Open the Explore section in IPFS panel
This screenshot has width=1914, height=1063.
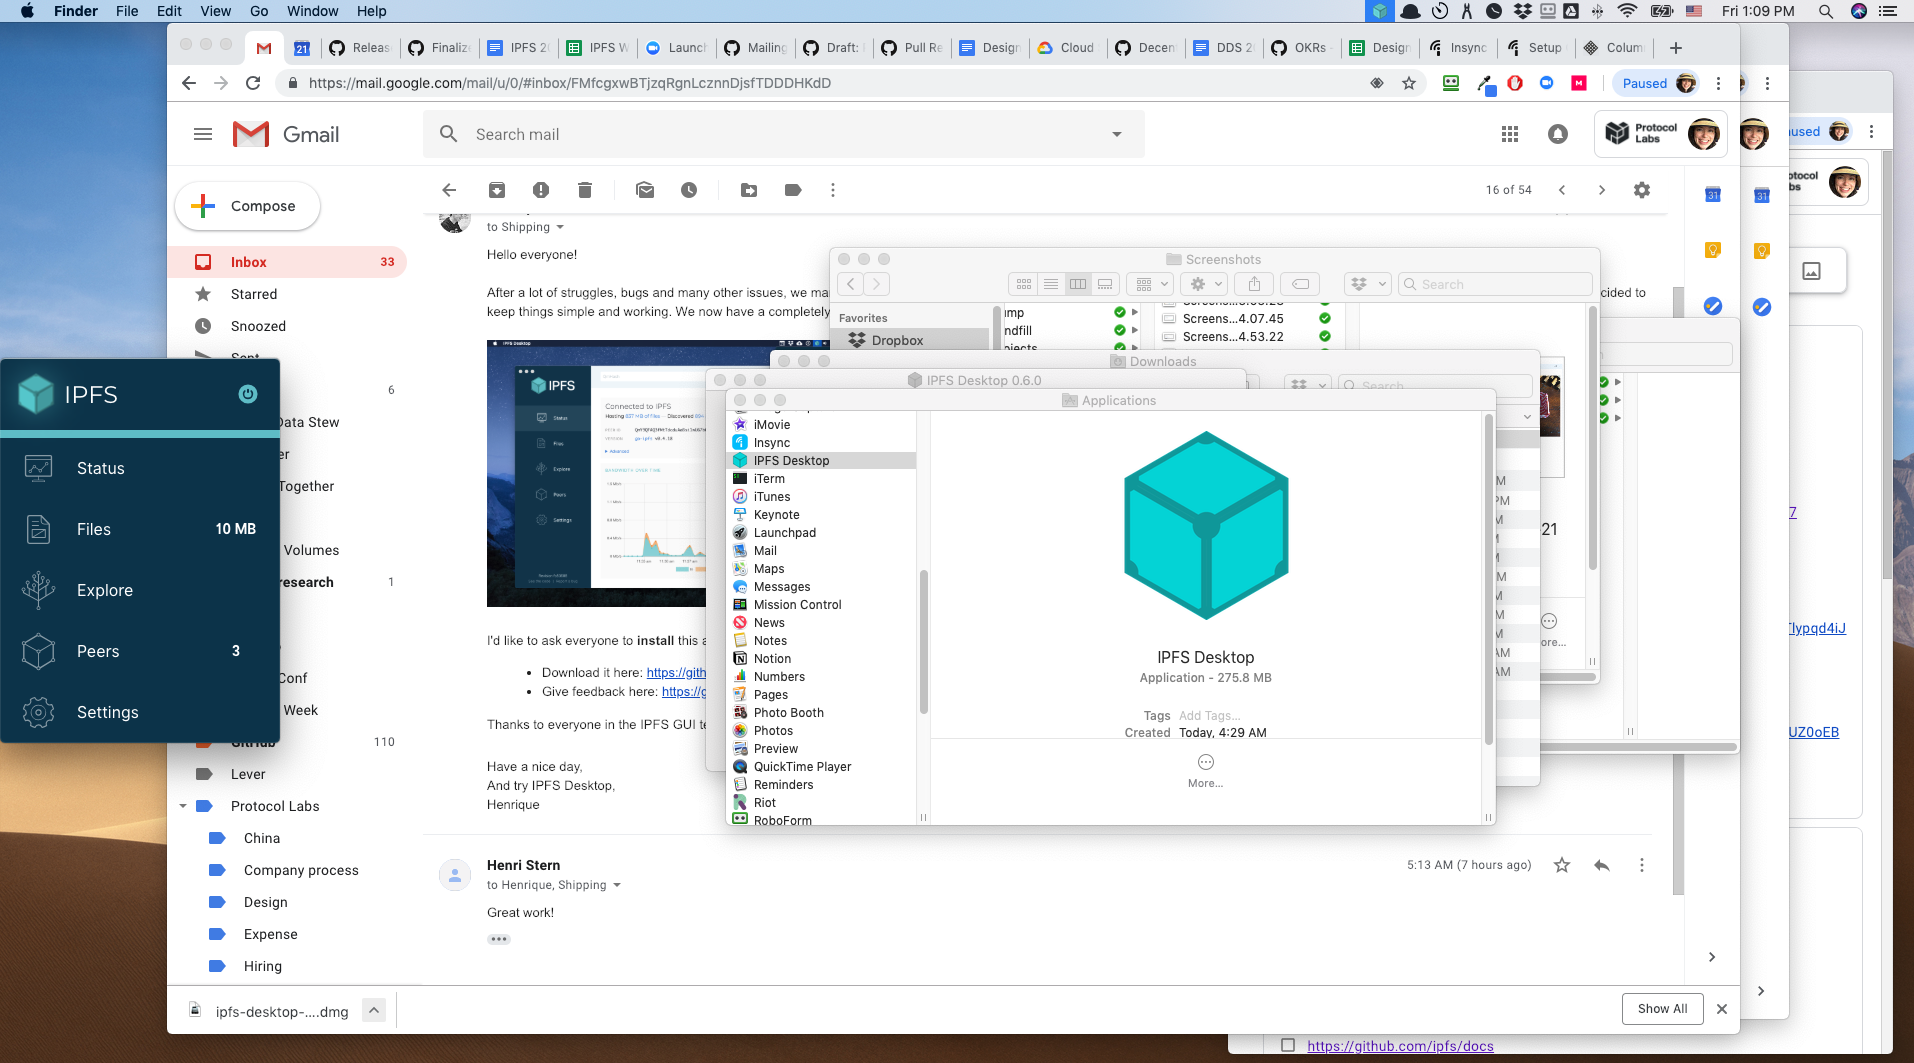tap(104, 590)
